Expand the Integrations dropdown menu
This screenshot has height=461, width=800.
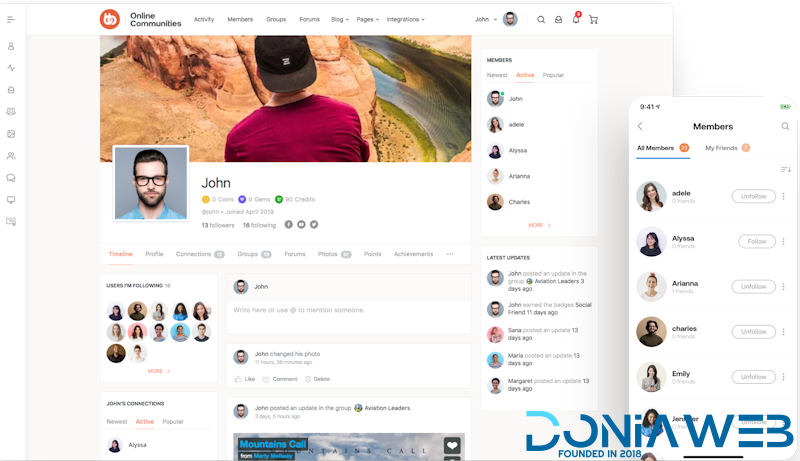tap(405, 19)
